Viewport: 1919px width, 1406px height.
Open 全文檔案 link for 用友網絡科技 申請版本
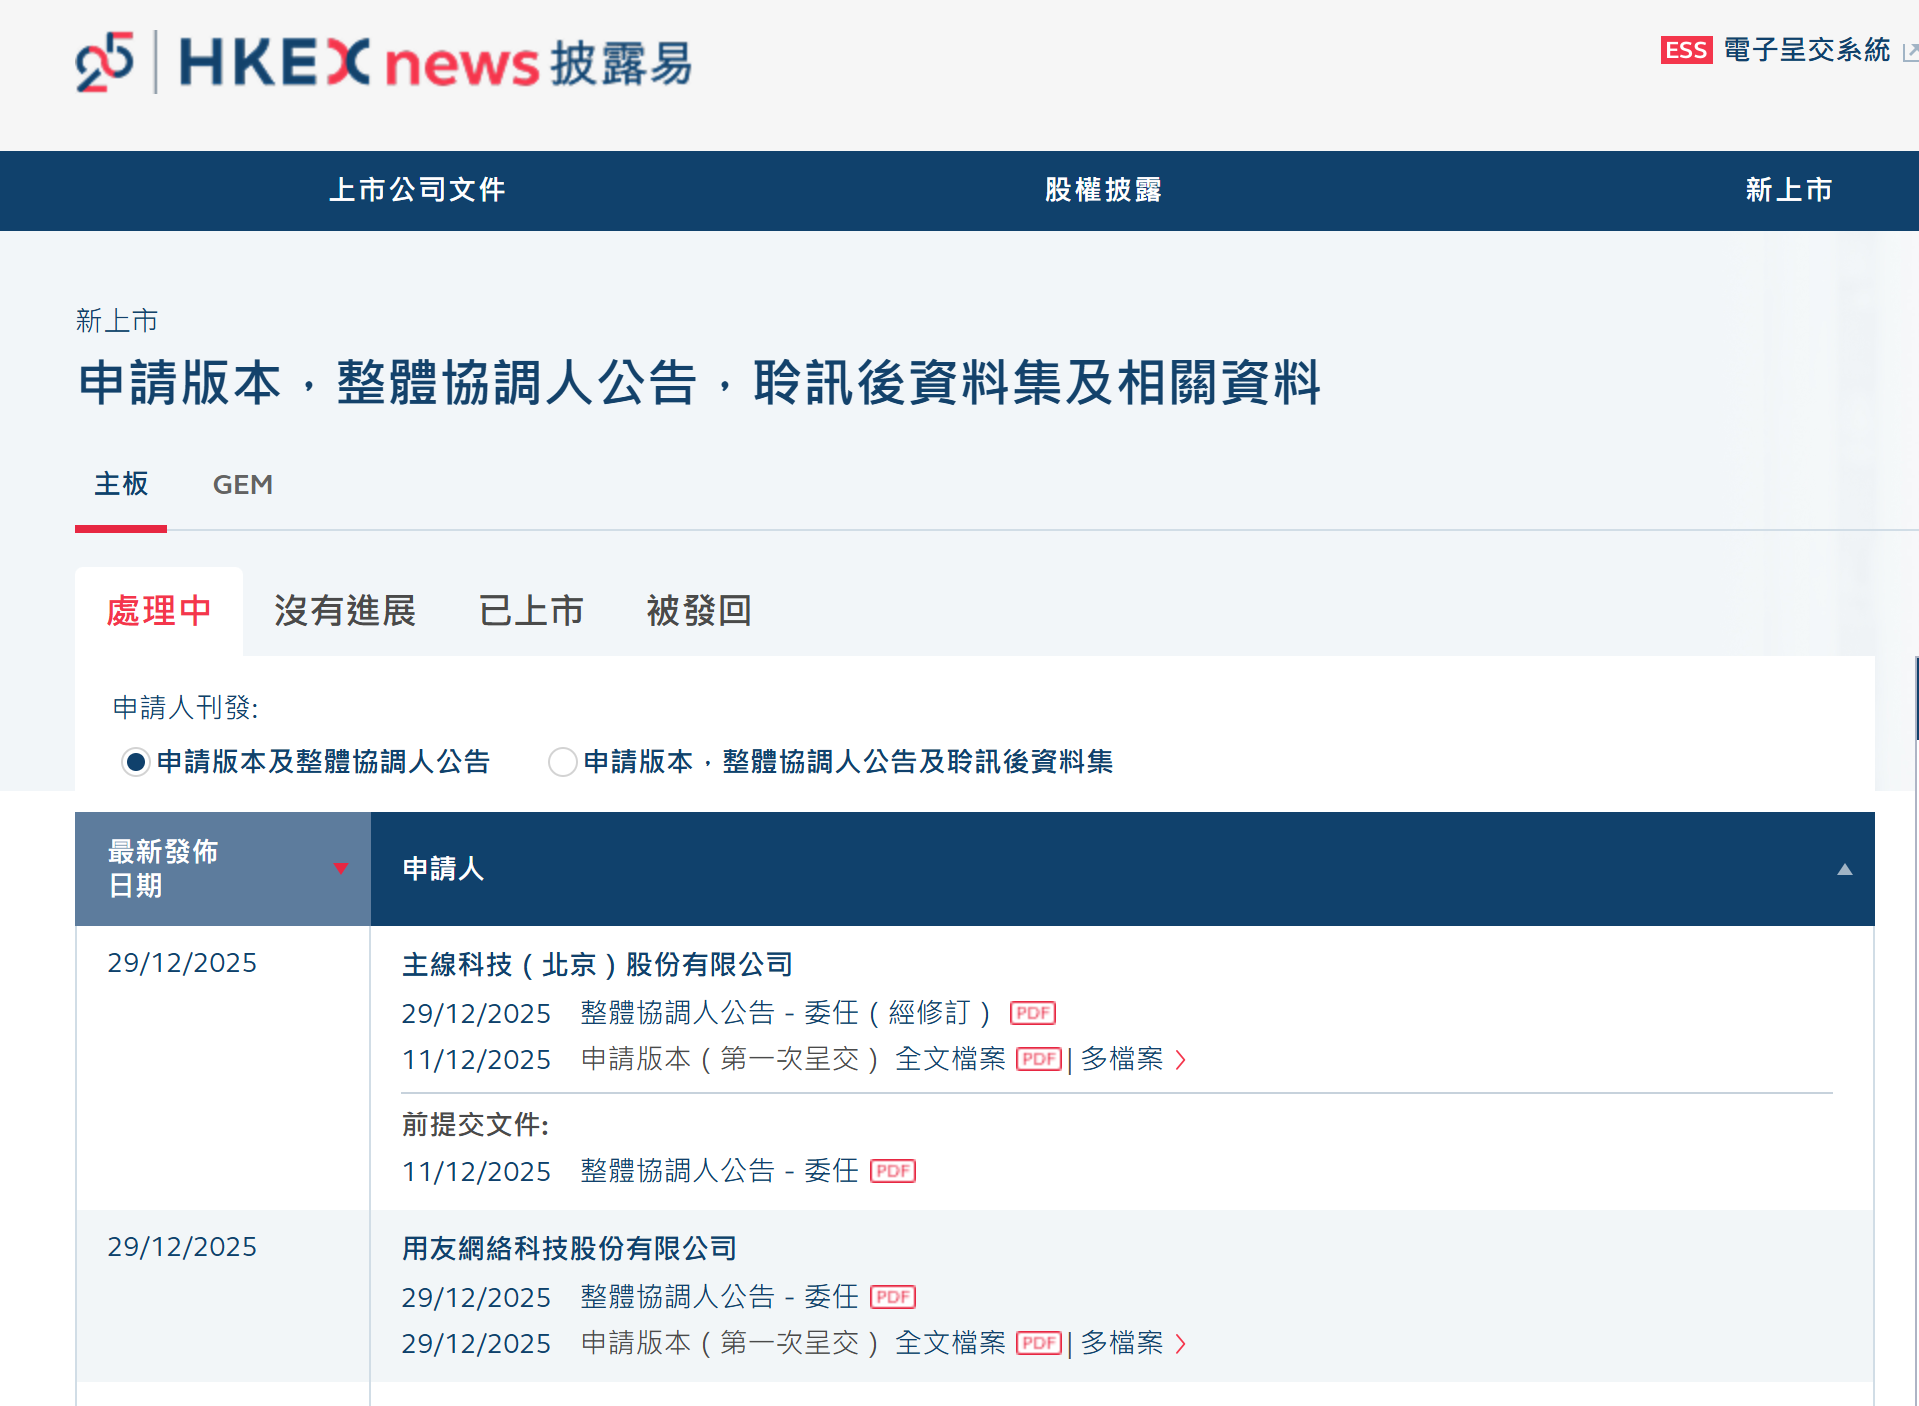click(x=950, y=1343)
